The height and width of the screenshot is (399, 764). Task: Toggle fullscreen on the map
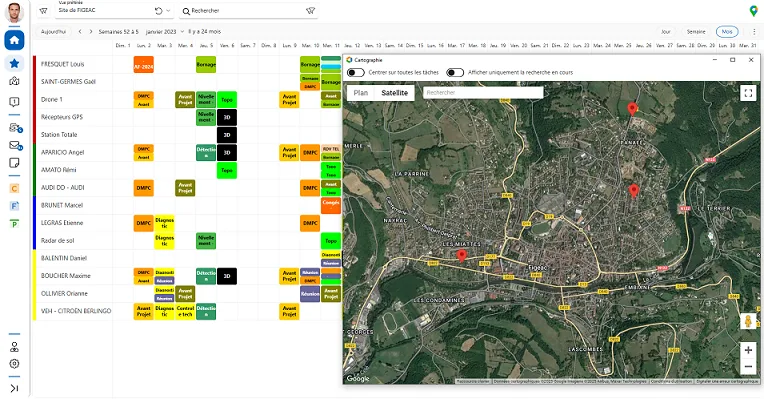(748, 93)
